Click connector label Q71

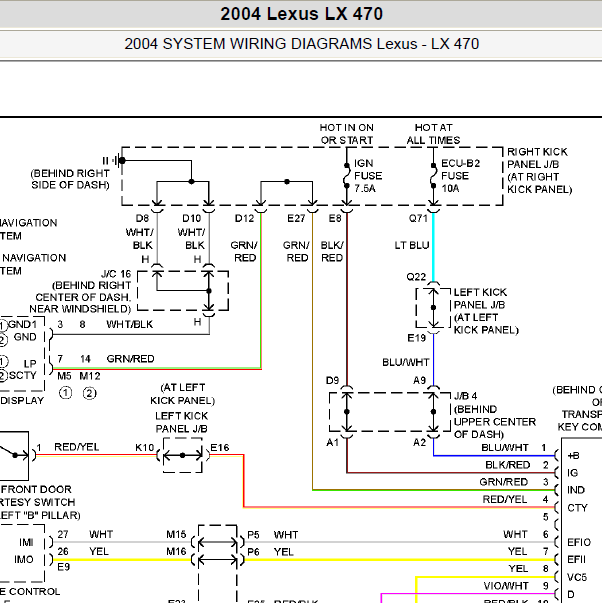click(418, 218)
